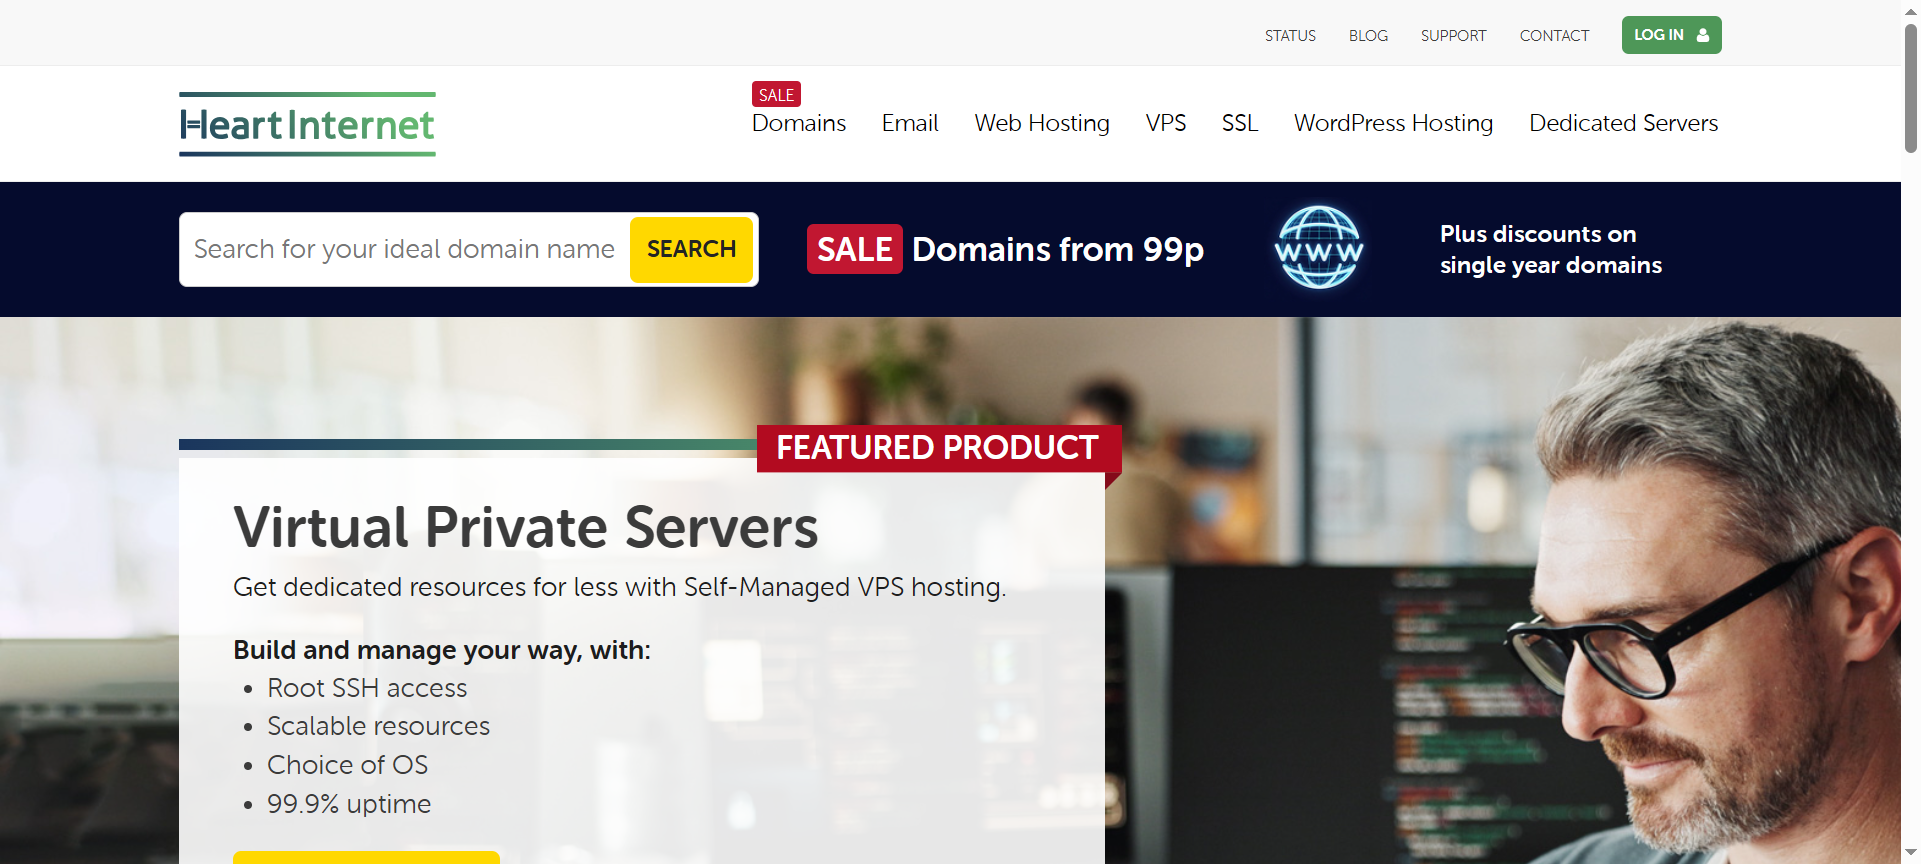Open the CONTACT link
This screenshot has height=864, width=1921.
[1554, 36]
